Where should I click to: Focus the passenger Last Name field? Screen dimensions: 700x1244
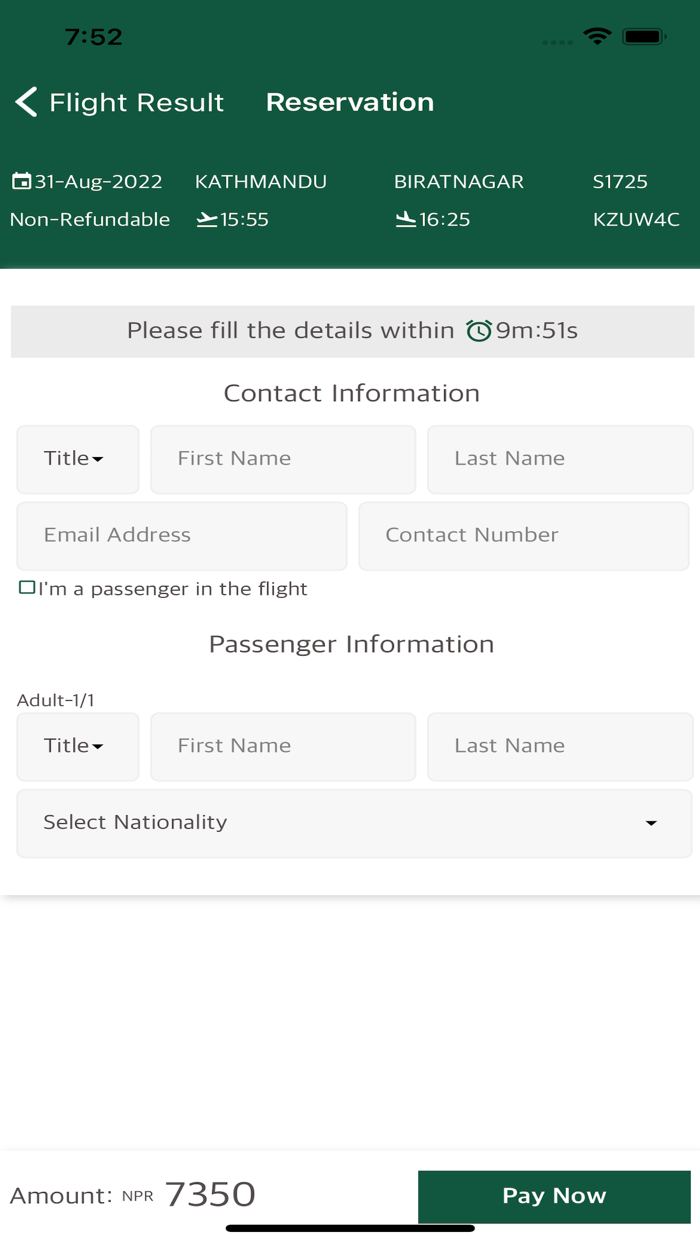coord(559,746)
